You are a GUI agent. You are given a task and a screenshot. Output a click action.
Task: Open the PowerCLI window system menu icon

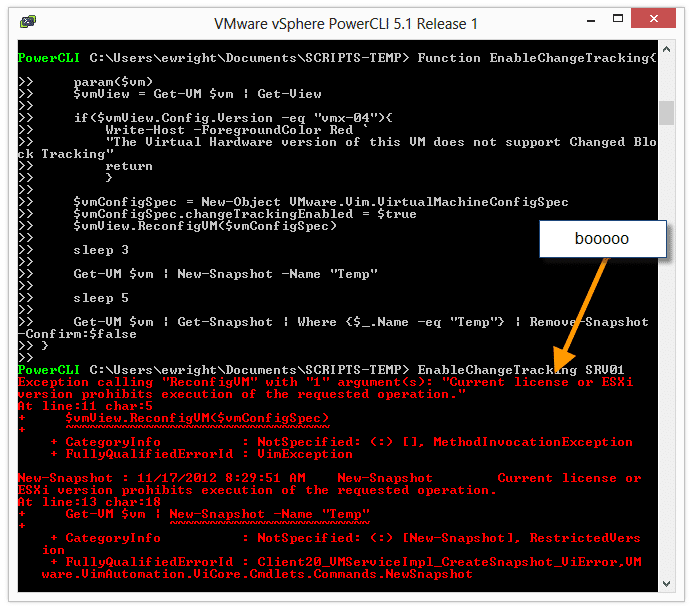click(29, 23)
